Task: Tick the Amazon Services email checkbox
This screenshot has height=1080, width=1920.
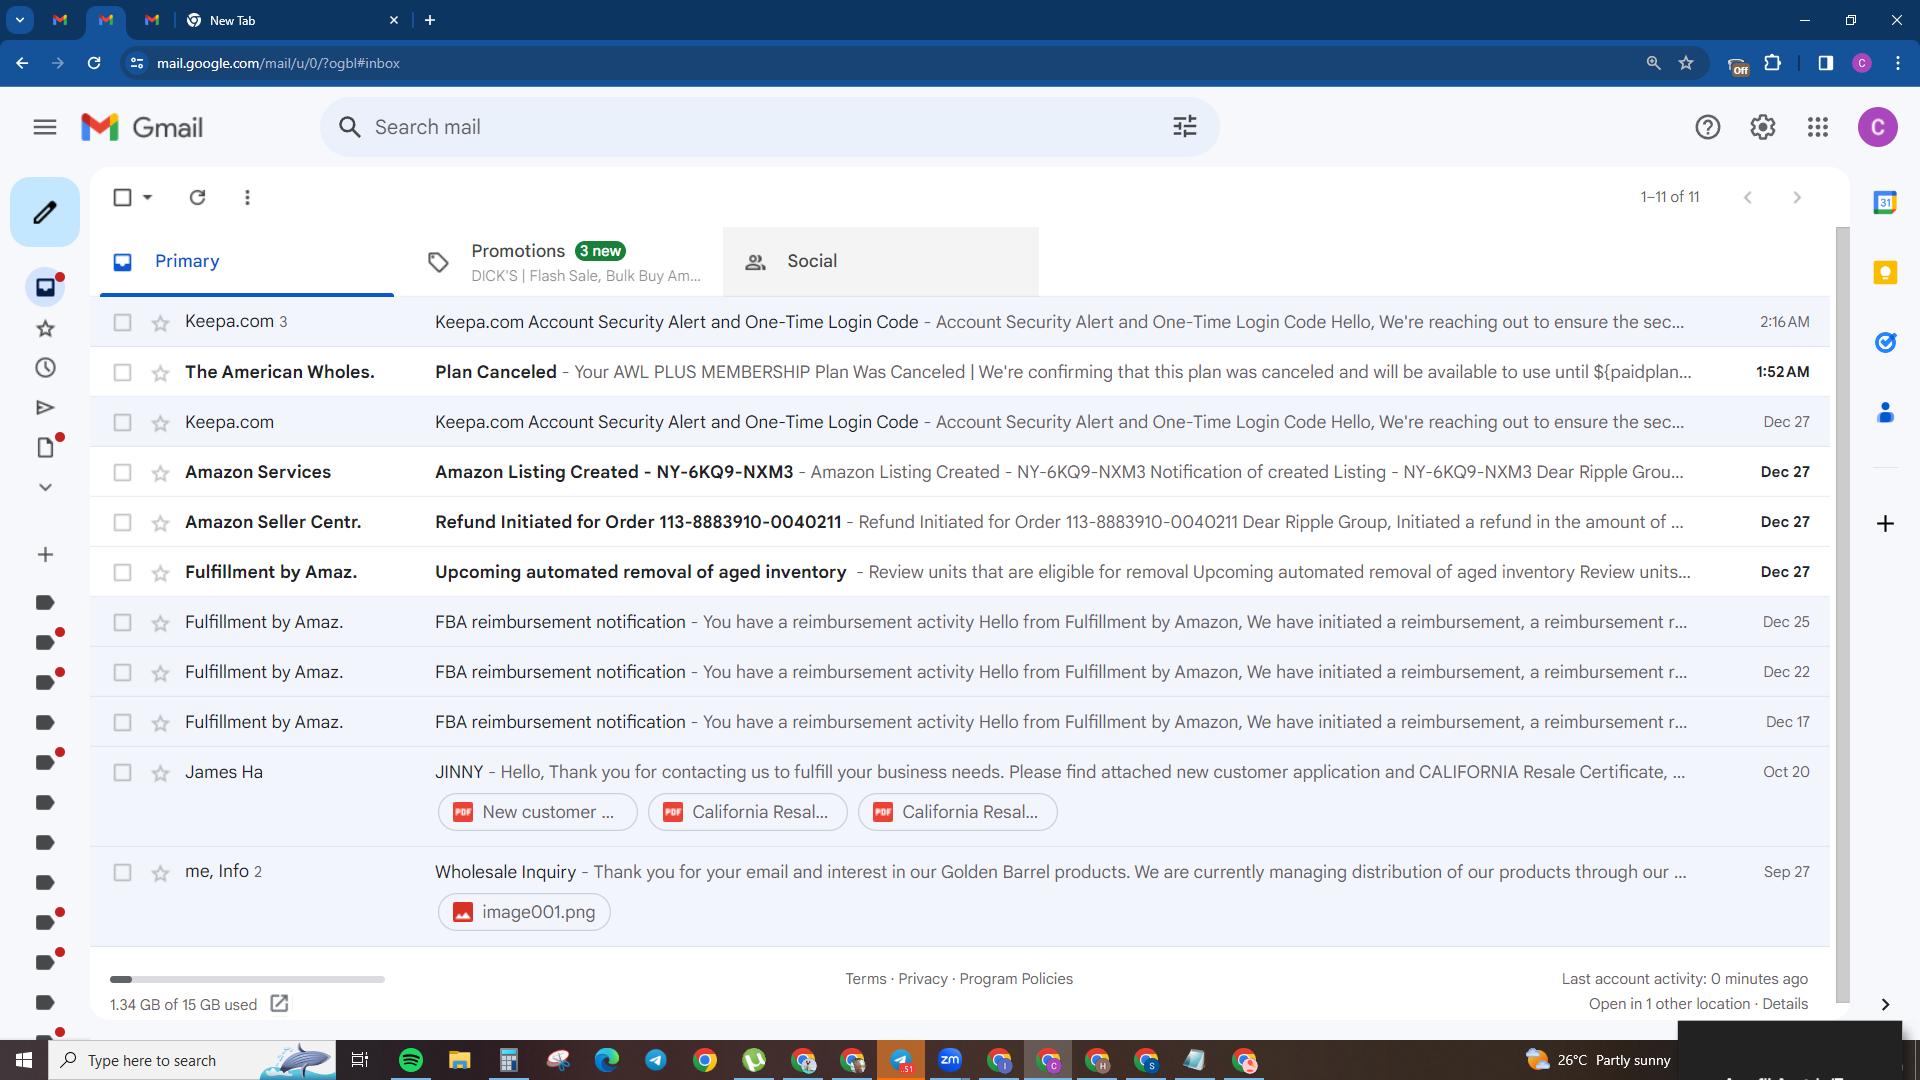Action: 122,472
